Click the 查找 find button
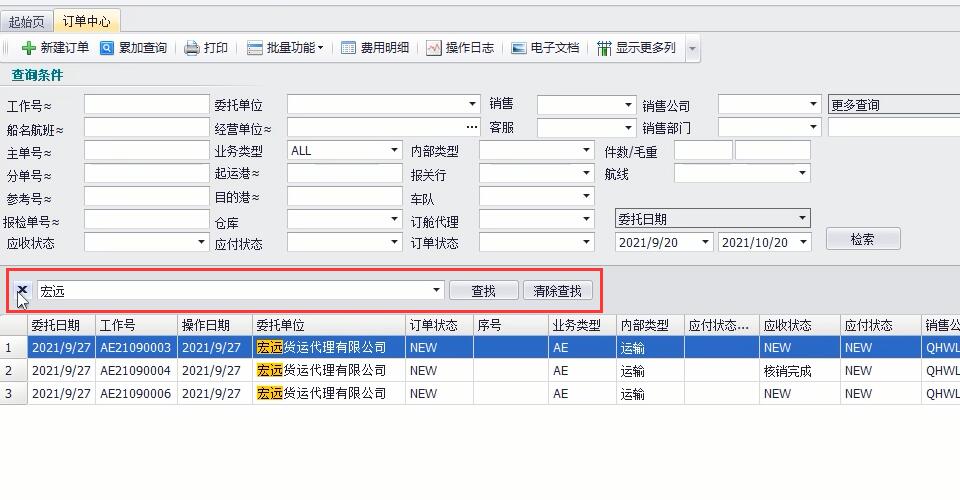The image size is (960, 500). [x=483, y=291]
